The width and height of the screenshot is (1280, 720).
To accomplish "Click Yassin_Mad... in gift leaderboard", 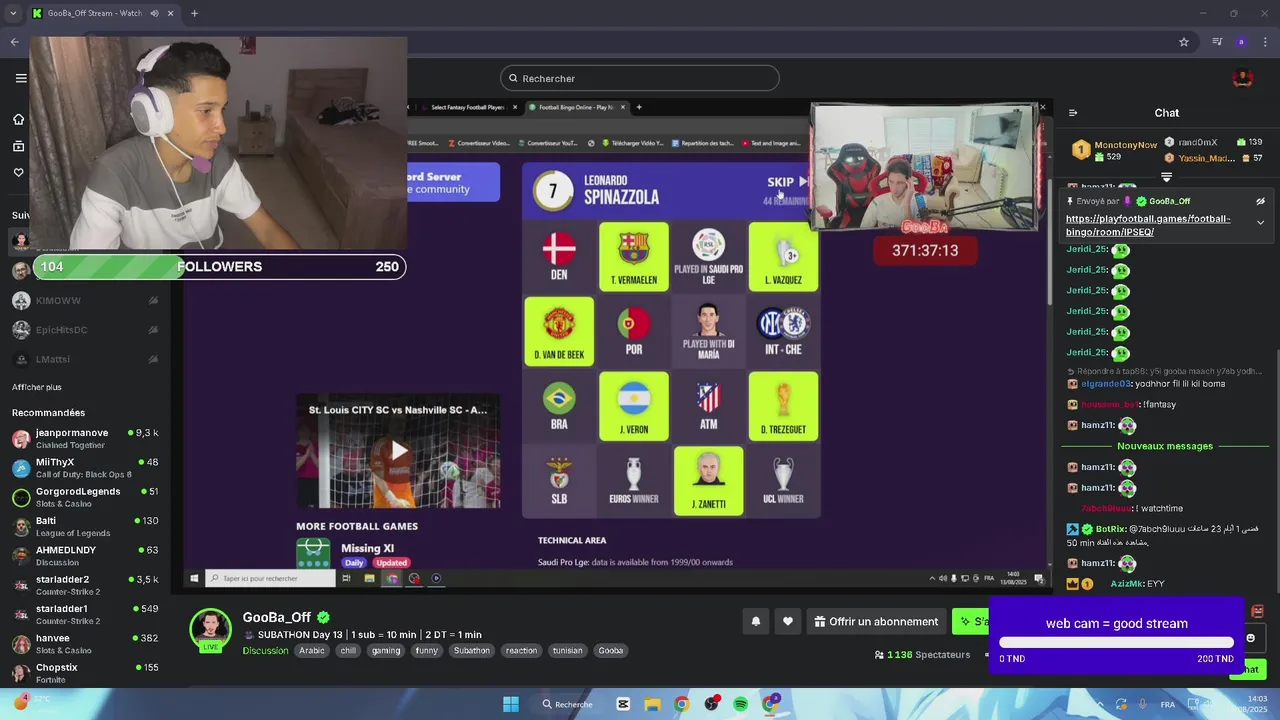I will pos(1206,158).
